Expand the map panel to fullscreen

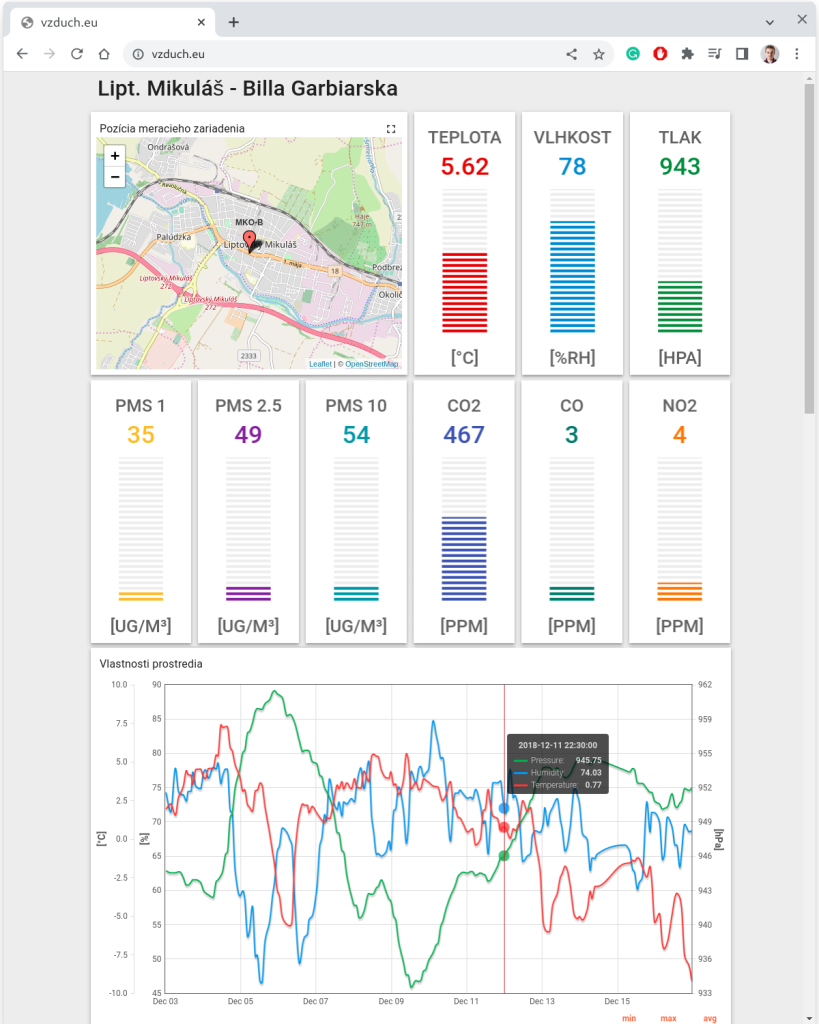coord(391,129)
